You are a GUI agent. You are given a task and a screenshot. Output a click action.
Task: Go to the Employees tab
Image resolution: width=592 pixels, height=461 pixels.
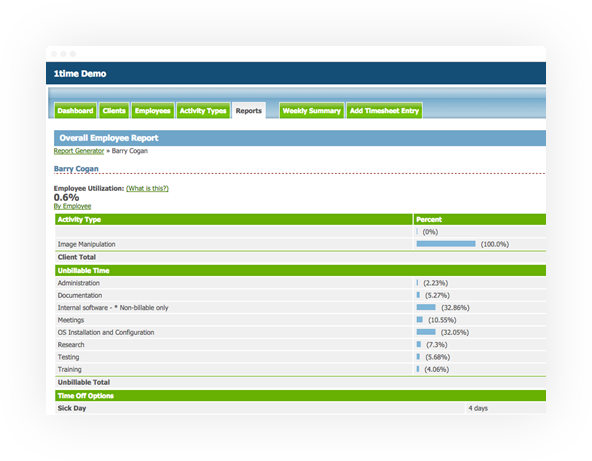(153, 111)
